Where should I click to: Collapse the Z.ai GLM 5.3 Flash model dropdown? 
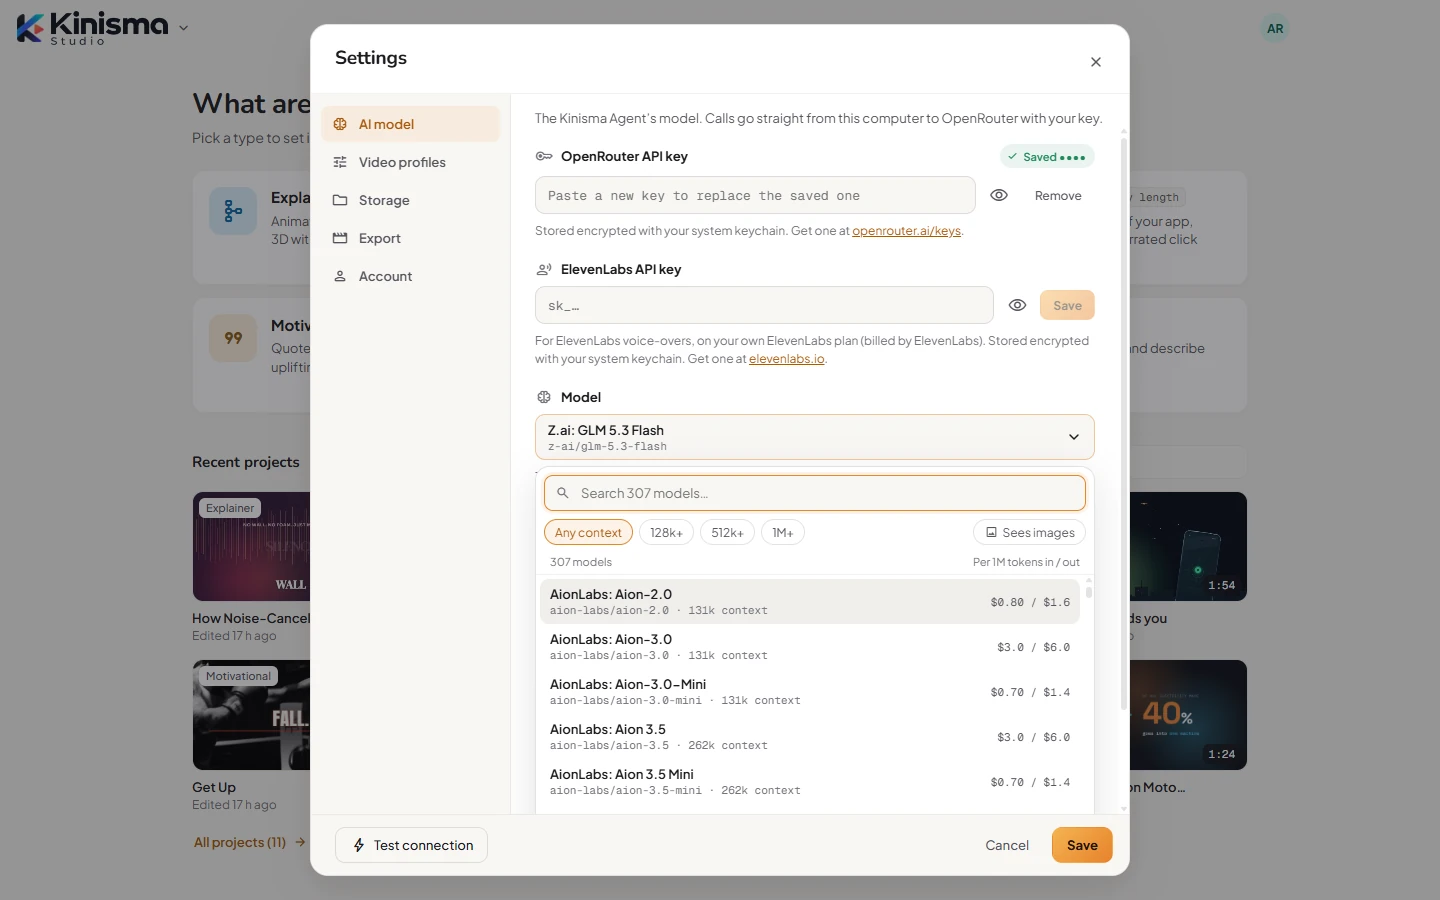click(814, 437)
